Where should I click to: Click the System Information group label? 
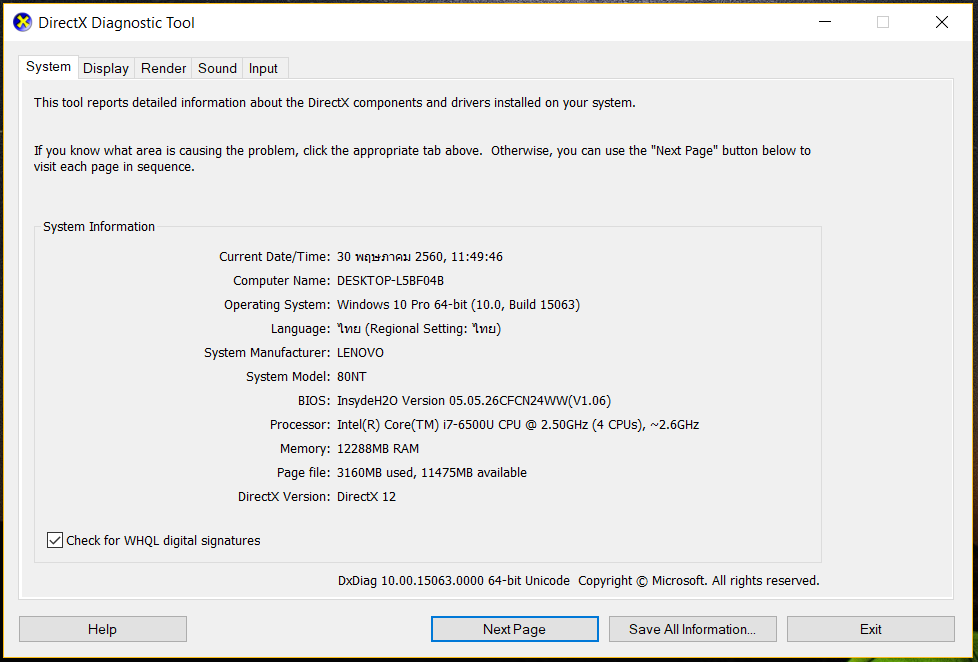pyautogui.click(x=99, y=226)
